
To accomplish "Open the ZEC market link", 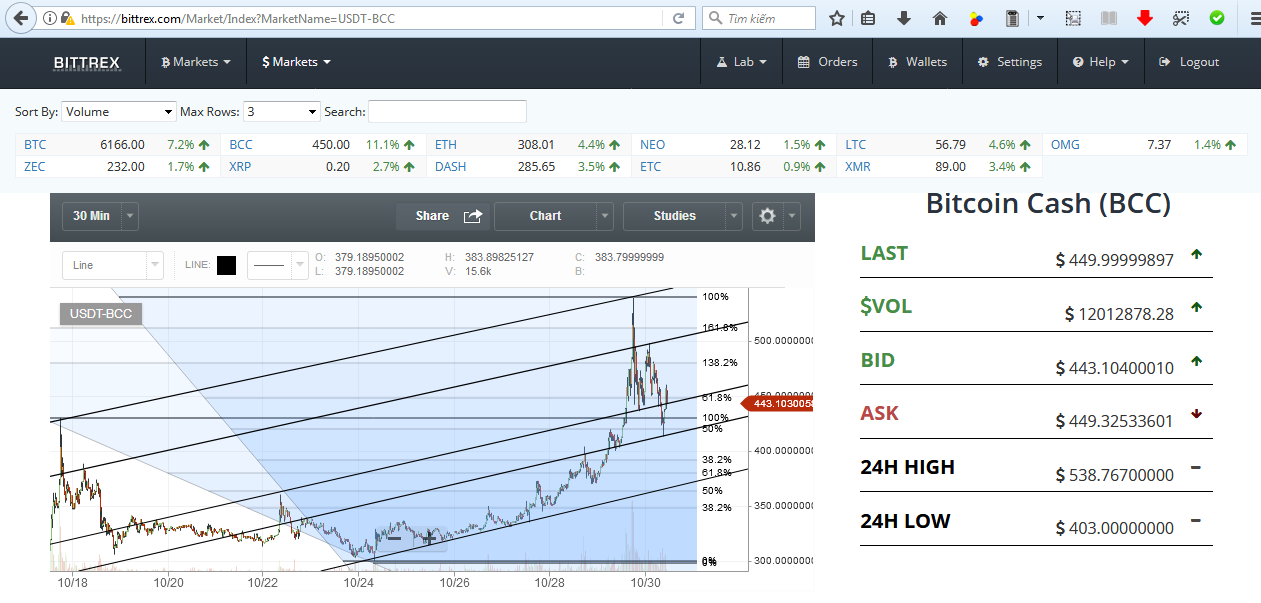I will pyautogui.click(x=35, y=167).
